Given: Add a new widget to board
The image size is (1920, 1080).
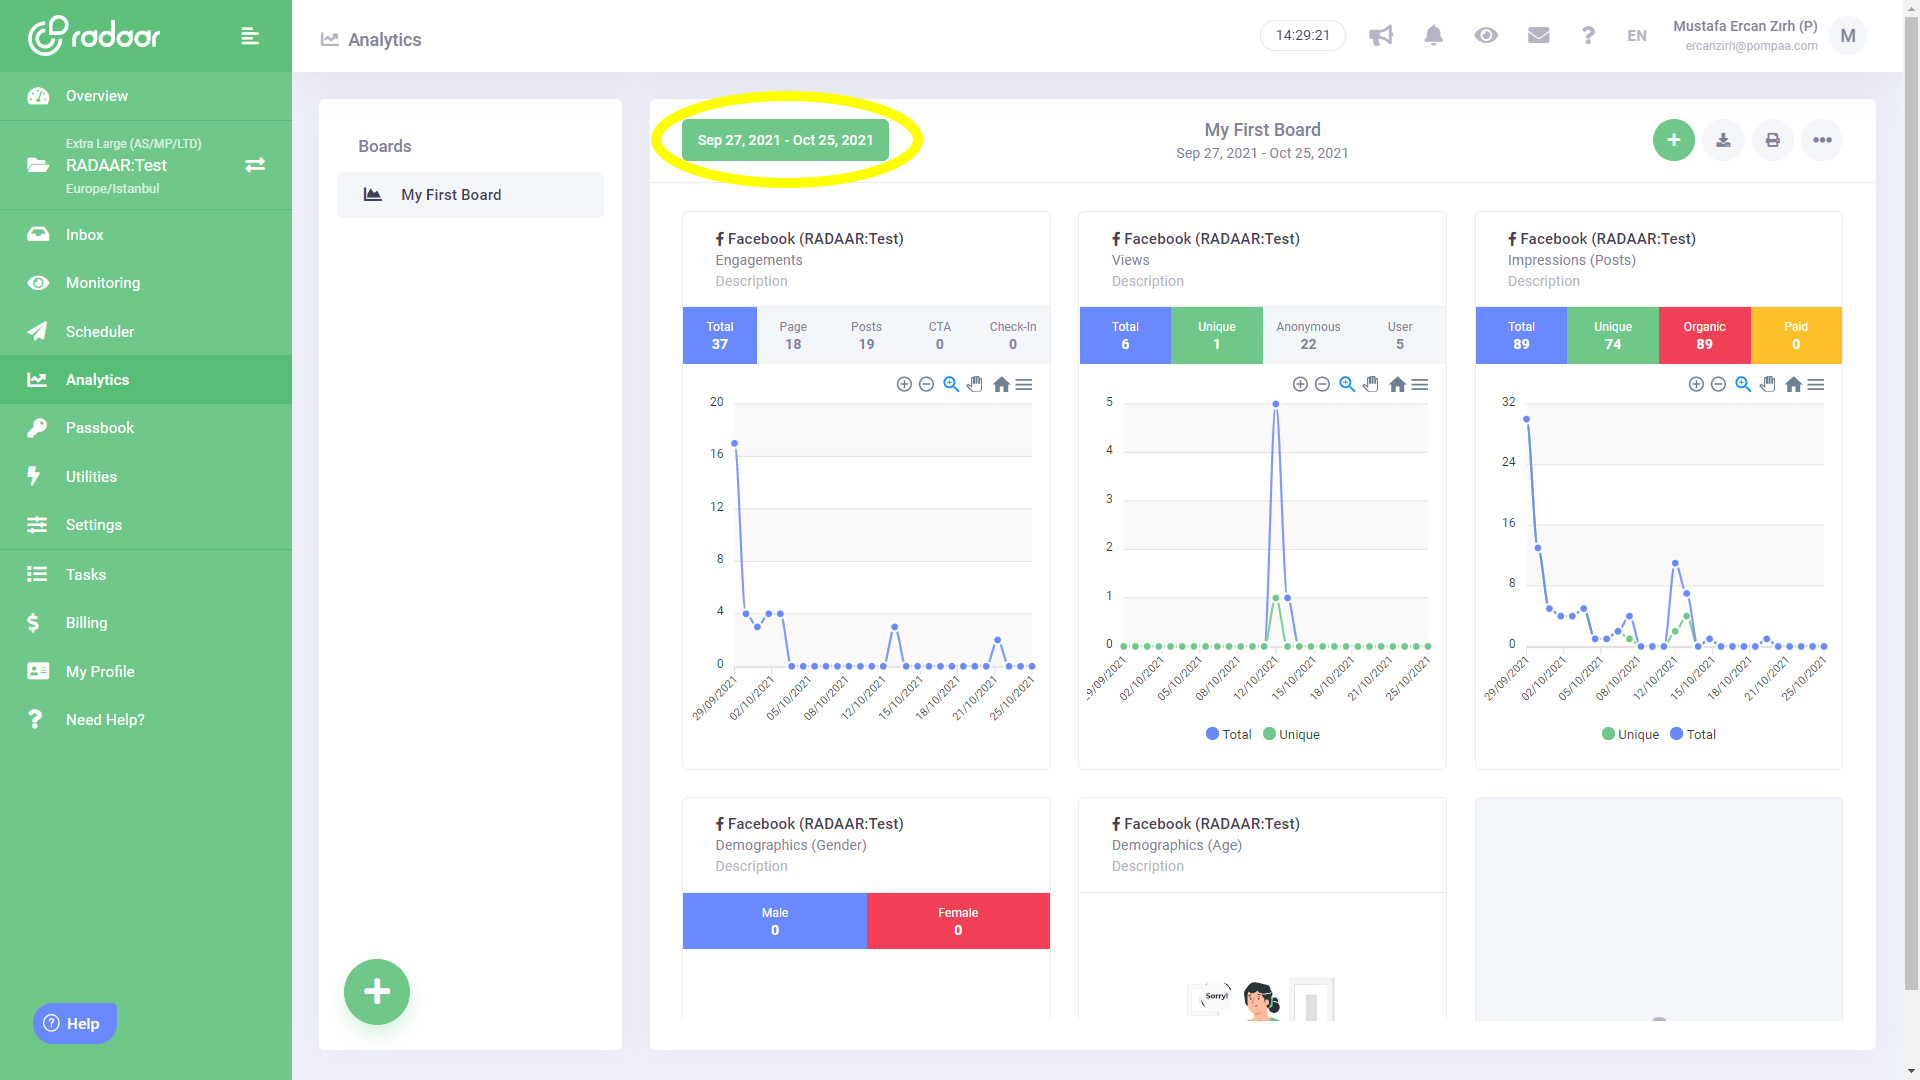Looking at the screenshot, I should 1673,140.
